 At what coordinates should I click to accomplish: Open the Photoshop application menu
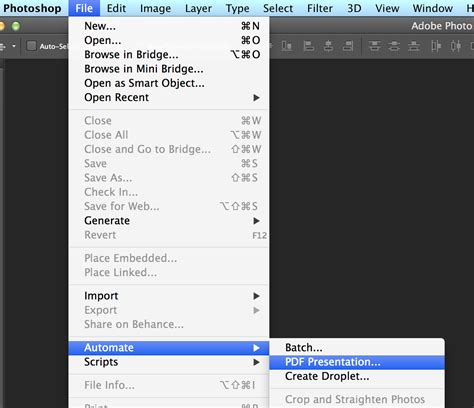(32, 8)
